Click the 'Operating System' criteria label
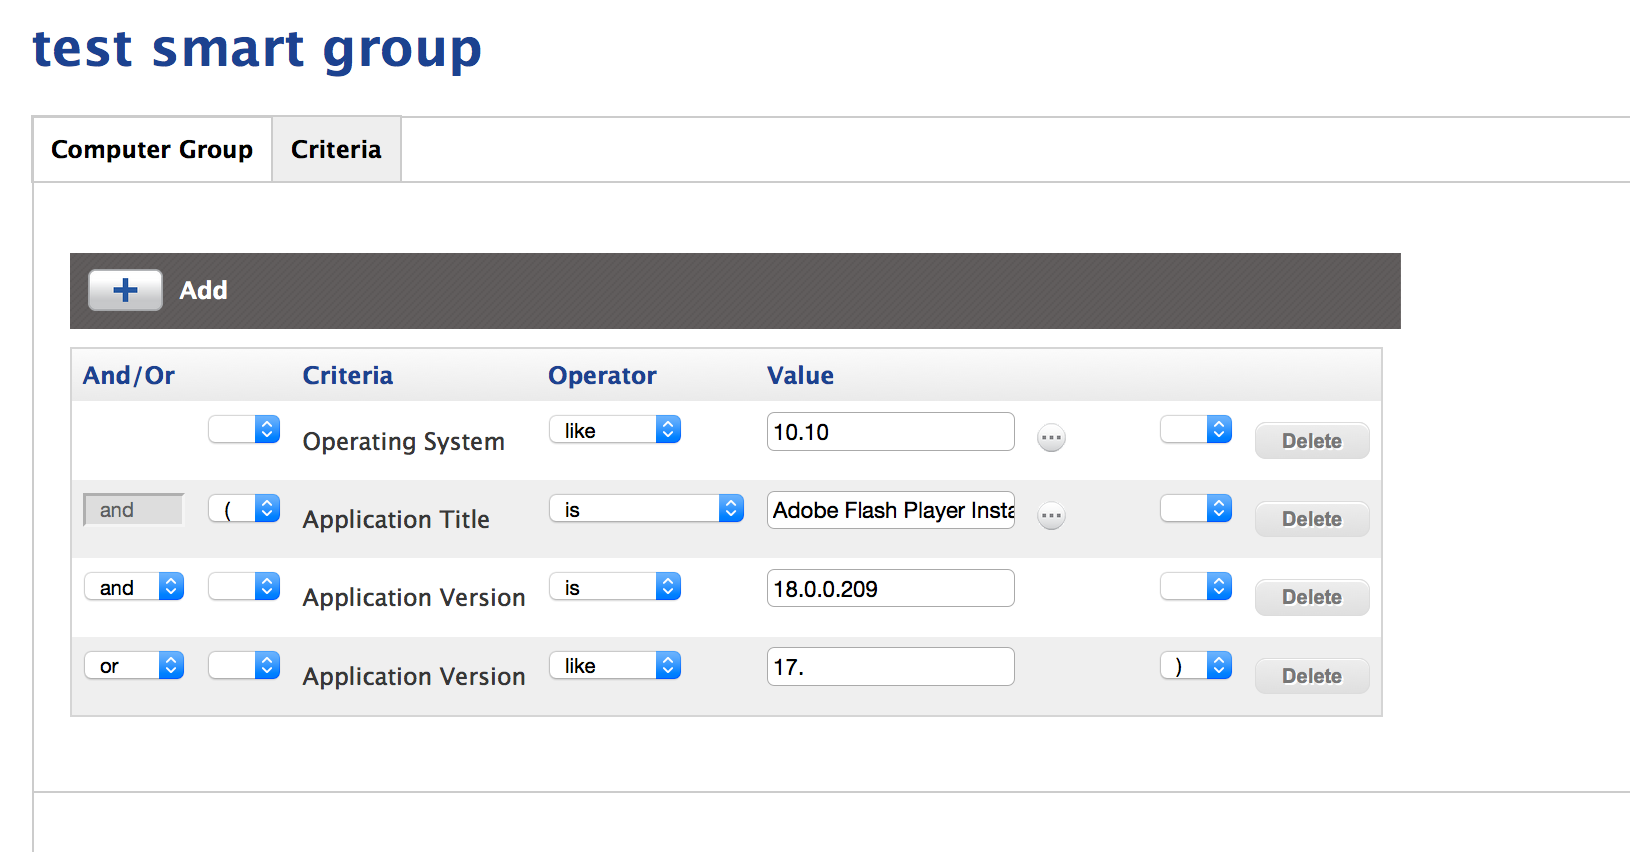Screen dimensions: 1630x852 (404, 442)
